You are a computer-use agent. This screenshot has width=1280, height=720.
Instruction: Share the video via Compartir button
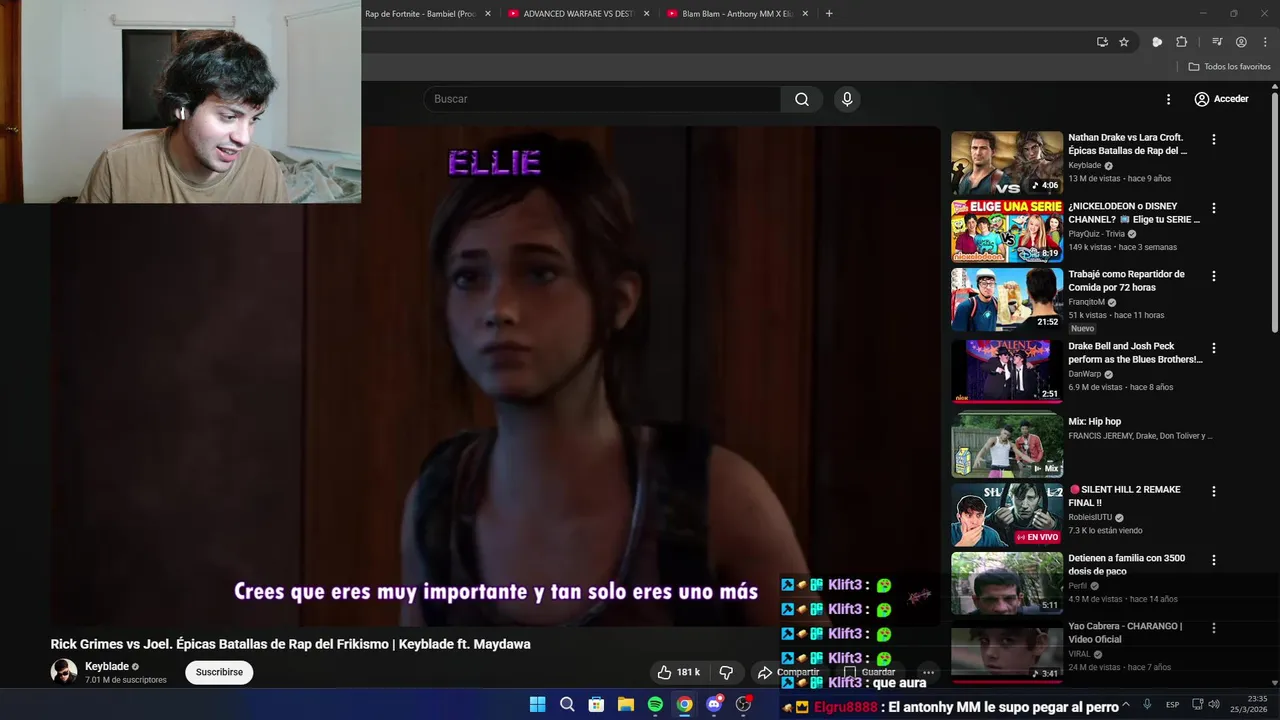788,672
